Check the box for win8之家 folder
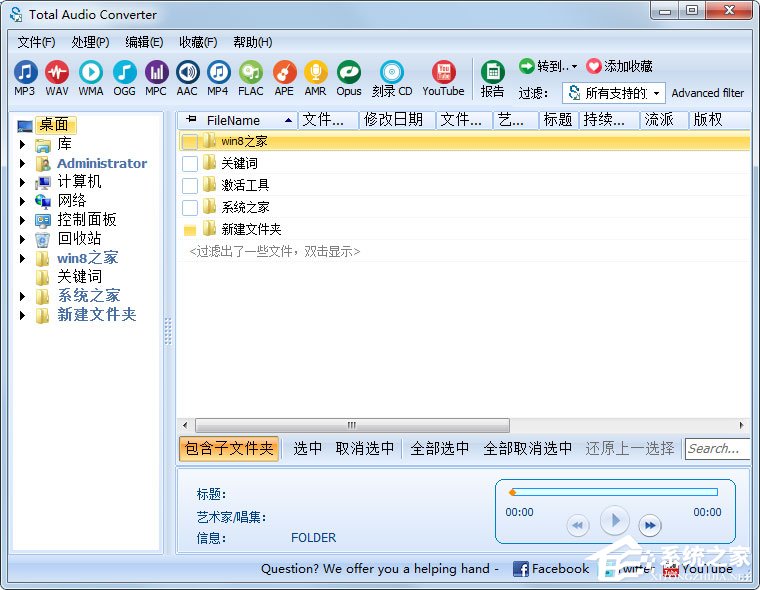Image resolution: width=760 pixels, height=590 pixels. [190, 142]
